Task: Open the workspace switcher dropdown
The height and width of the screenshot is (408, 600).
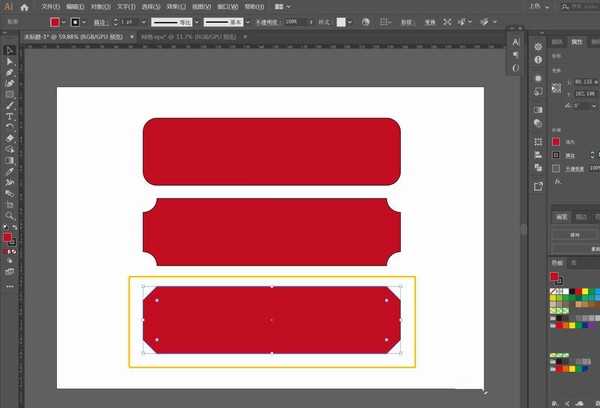Action: 282,7
